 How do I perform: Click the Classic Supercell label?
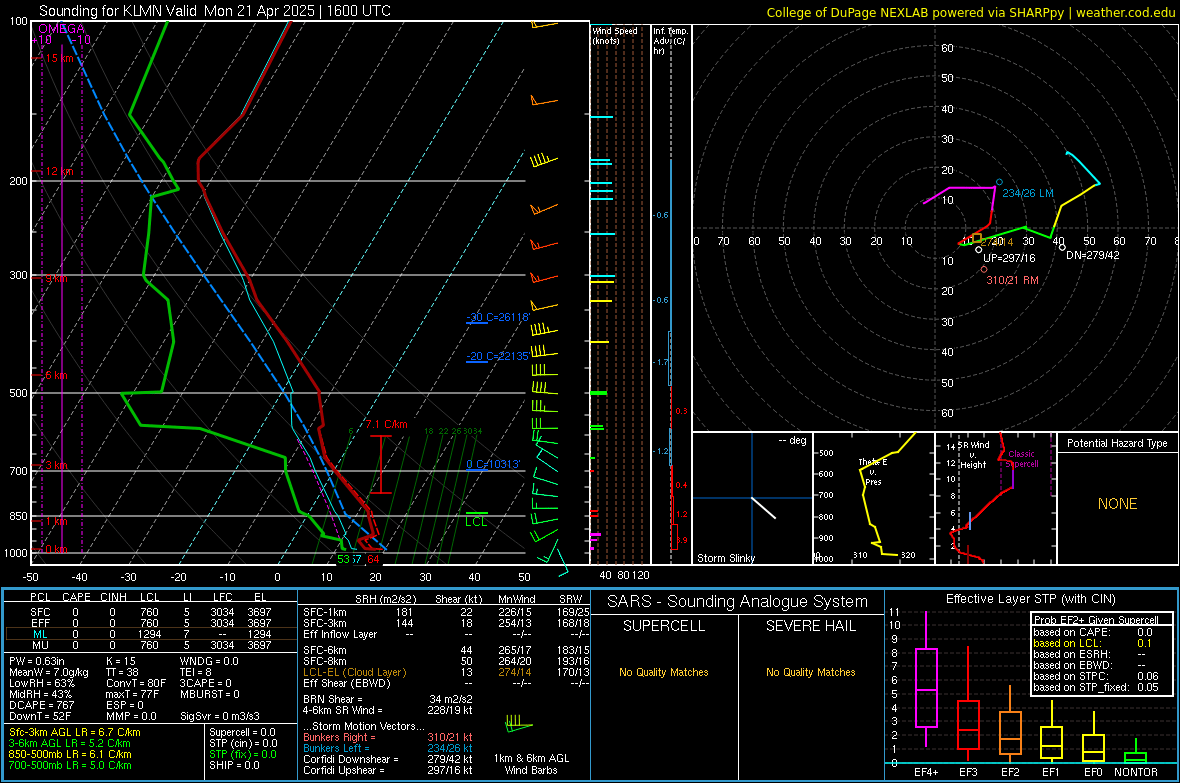pyautogui.click(x=1022, y=459)
